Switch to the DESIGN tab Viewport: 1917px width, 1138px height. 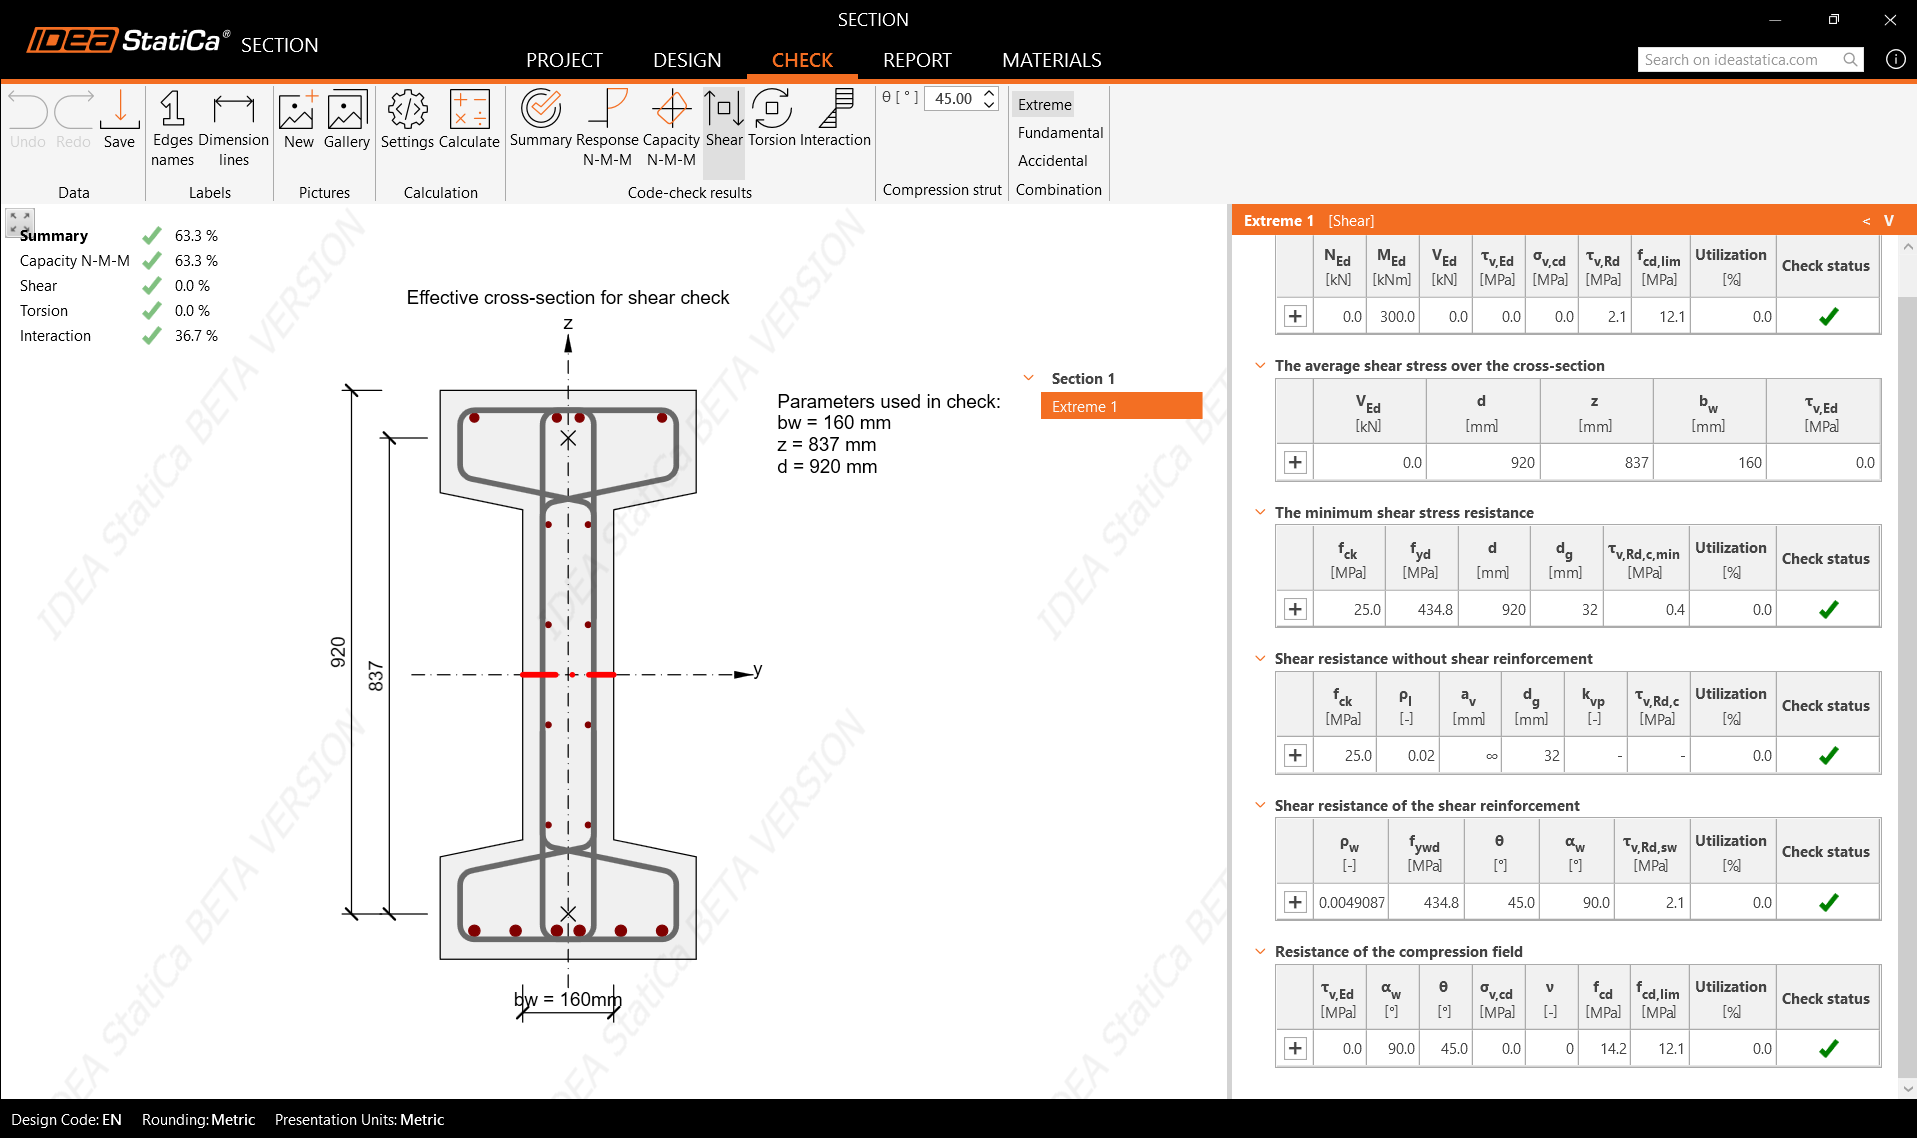point(686,60)
